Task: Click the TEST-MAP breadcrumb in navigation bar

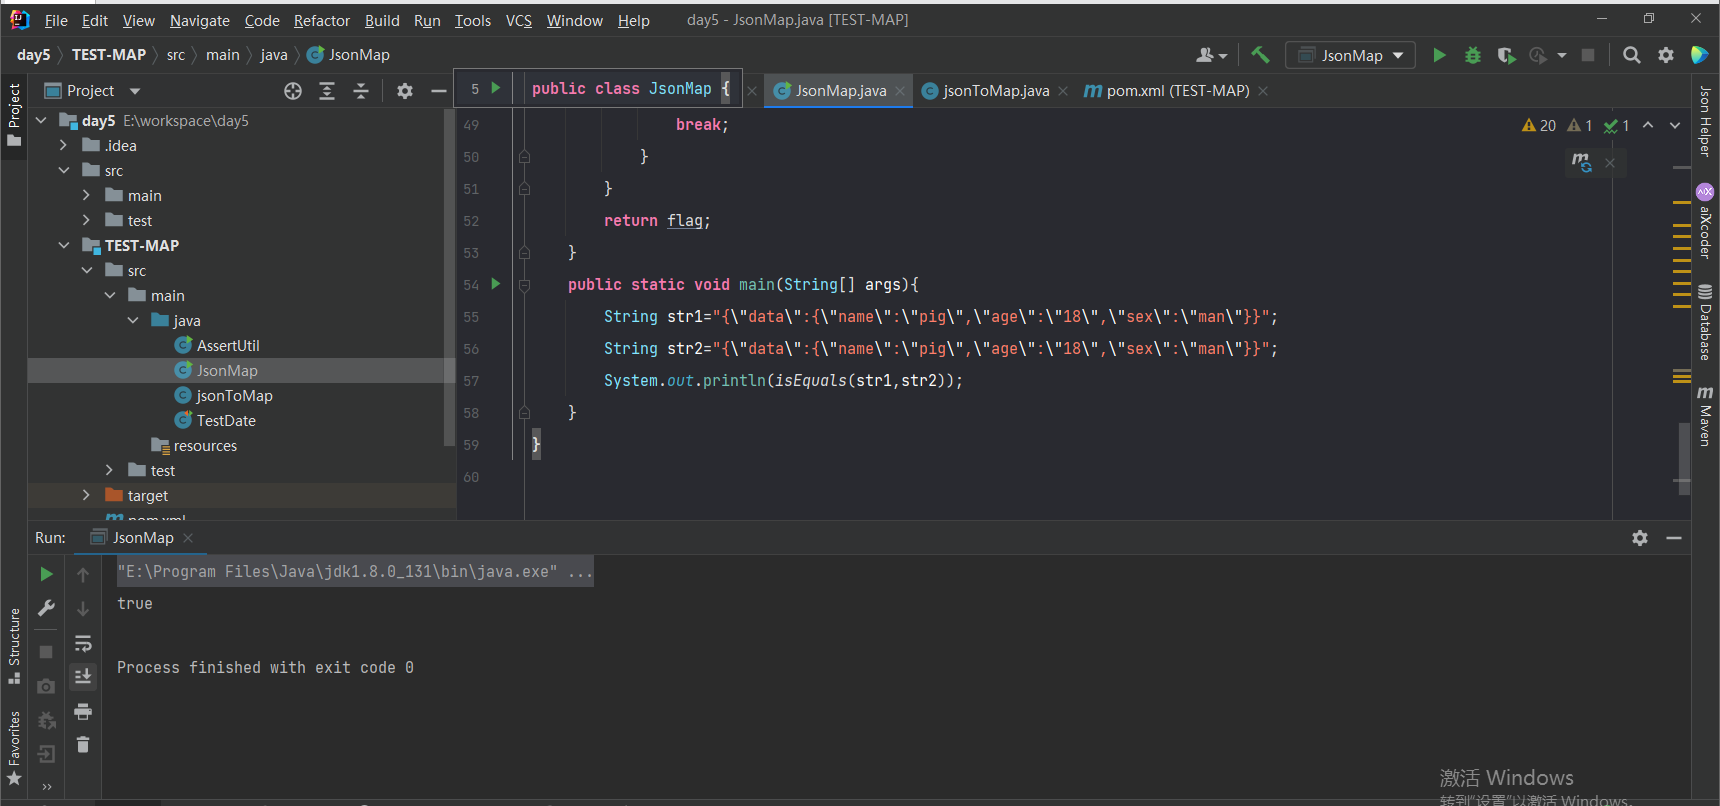Action: [x=109, y=55]
